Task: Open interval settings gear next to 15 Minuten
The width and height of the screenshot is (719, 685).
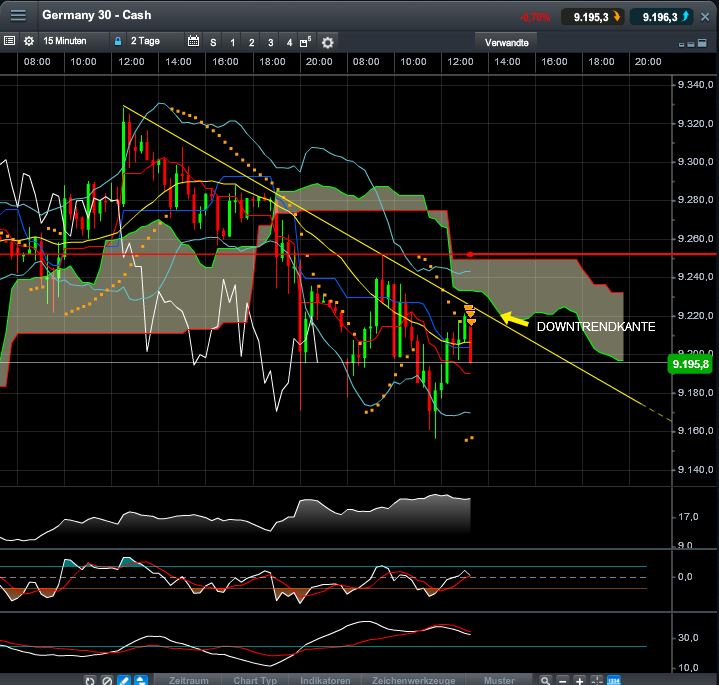Action: point(28,42)
